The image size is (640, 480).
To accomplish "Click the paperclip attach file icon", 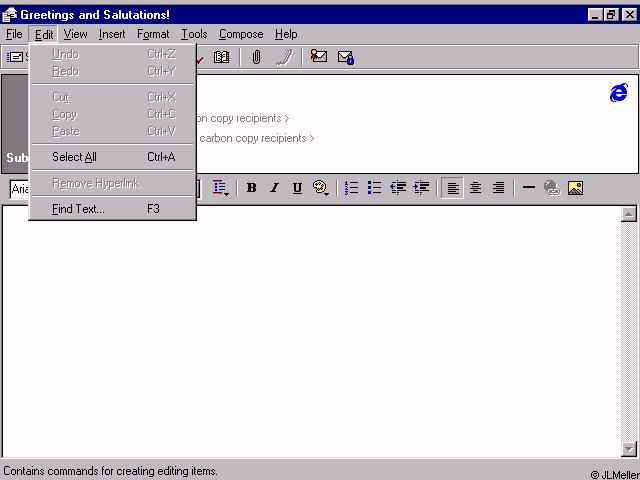I will 256,57.
